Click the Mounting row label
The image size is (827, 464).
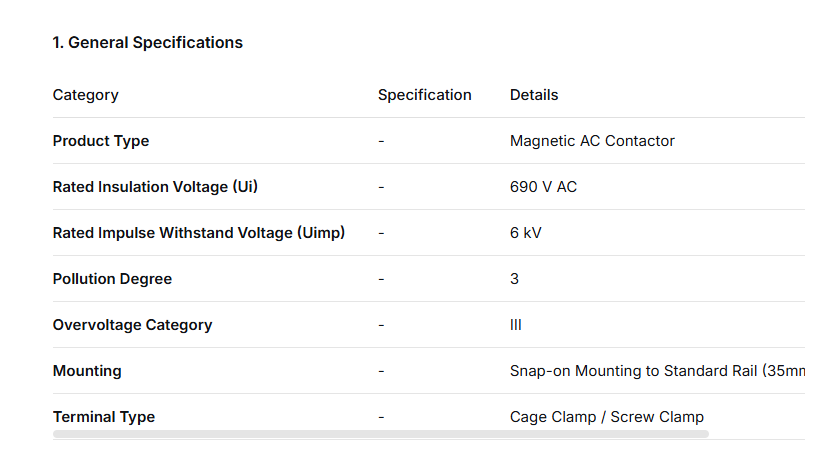(x=87, y=371)
